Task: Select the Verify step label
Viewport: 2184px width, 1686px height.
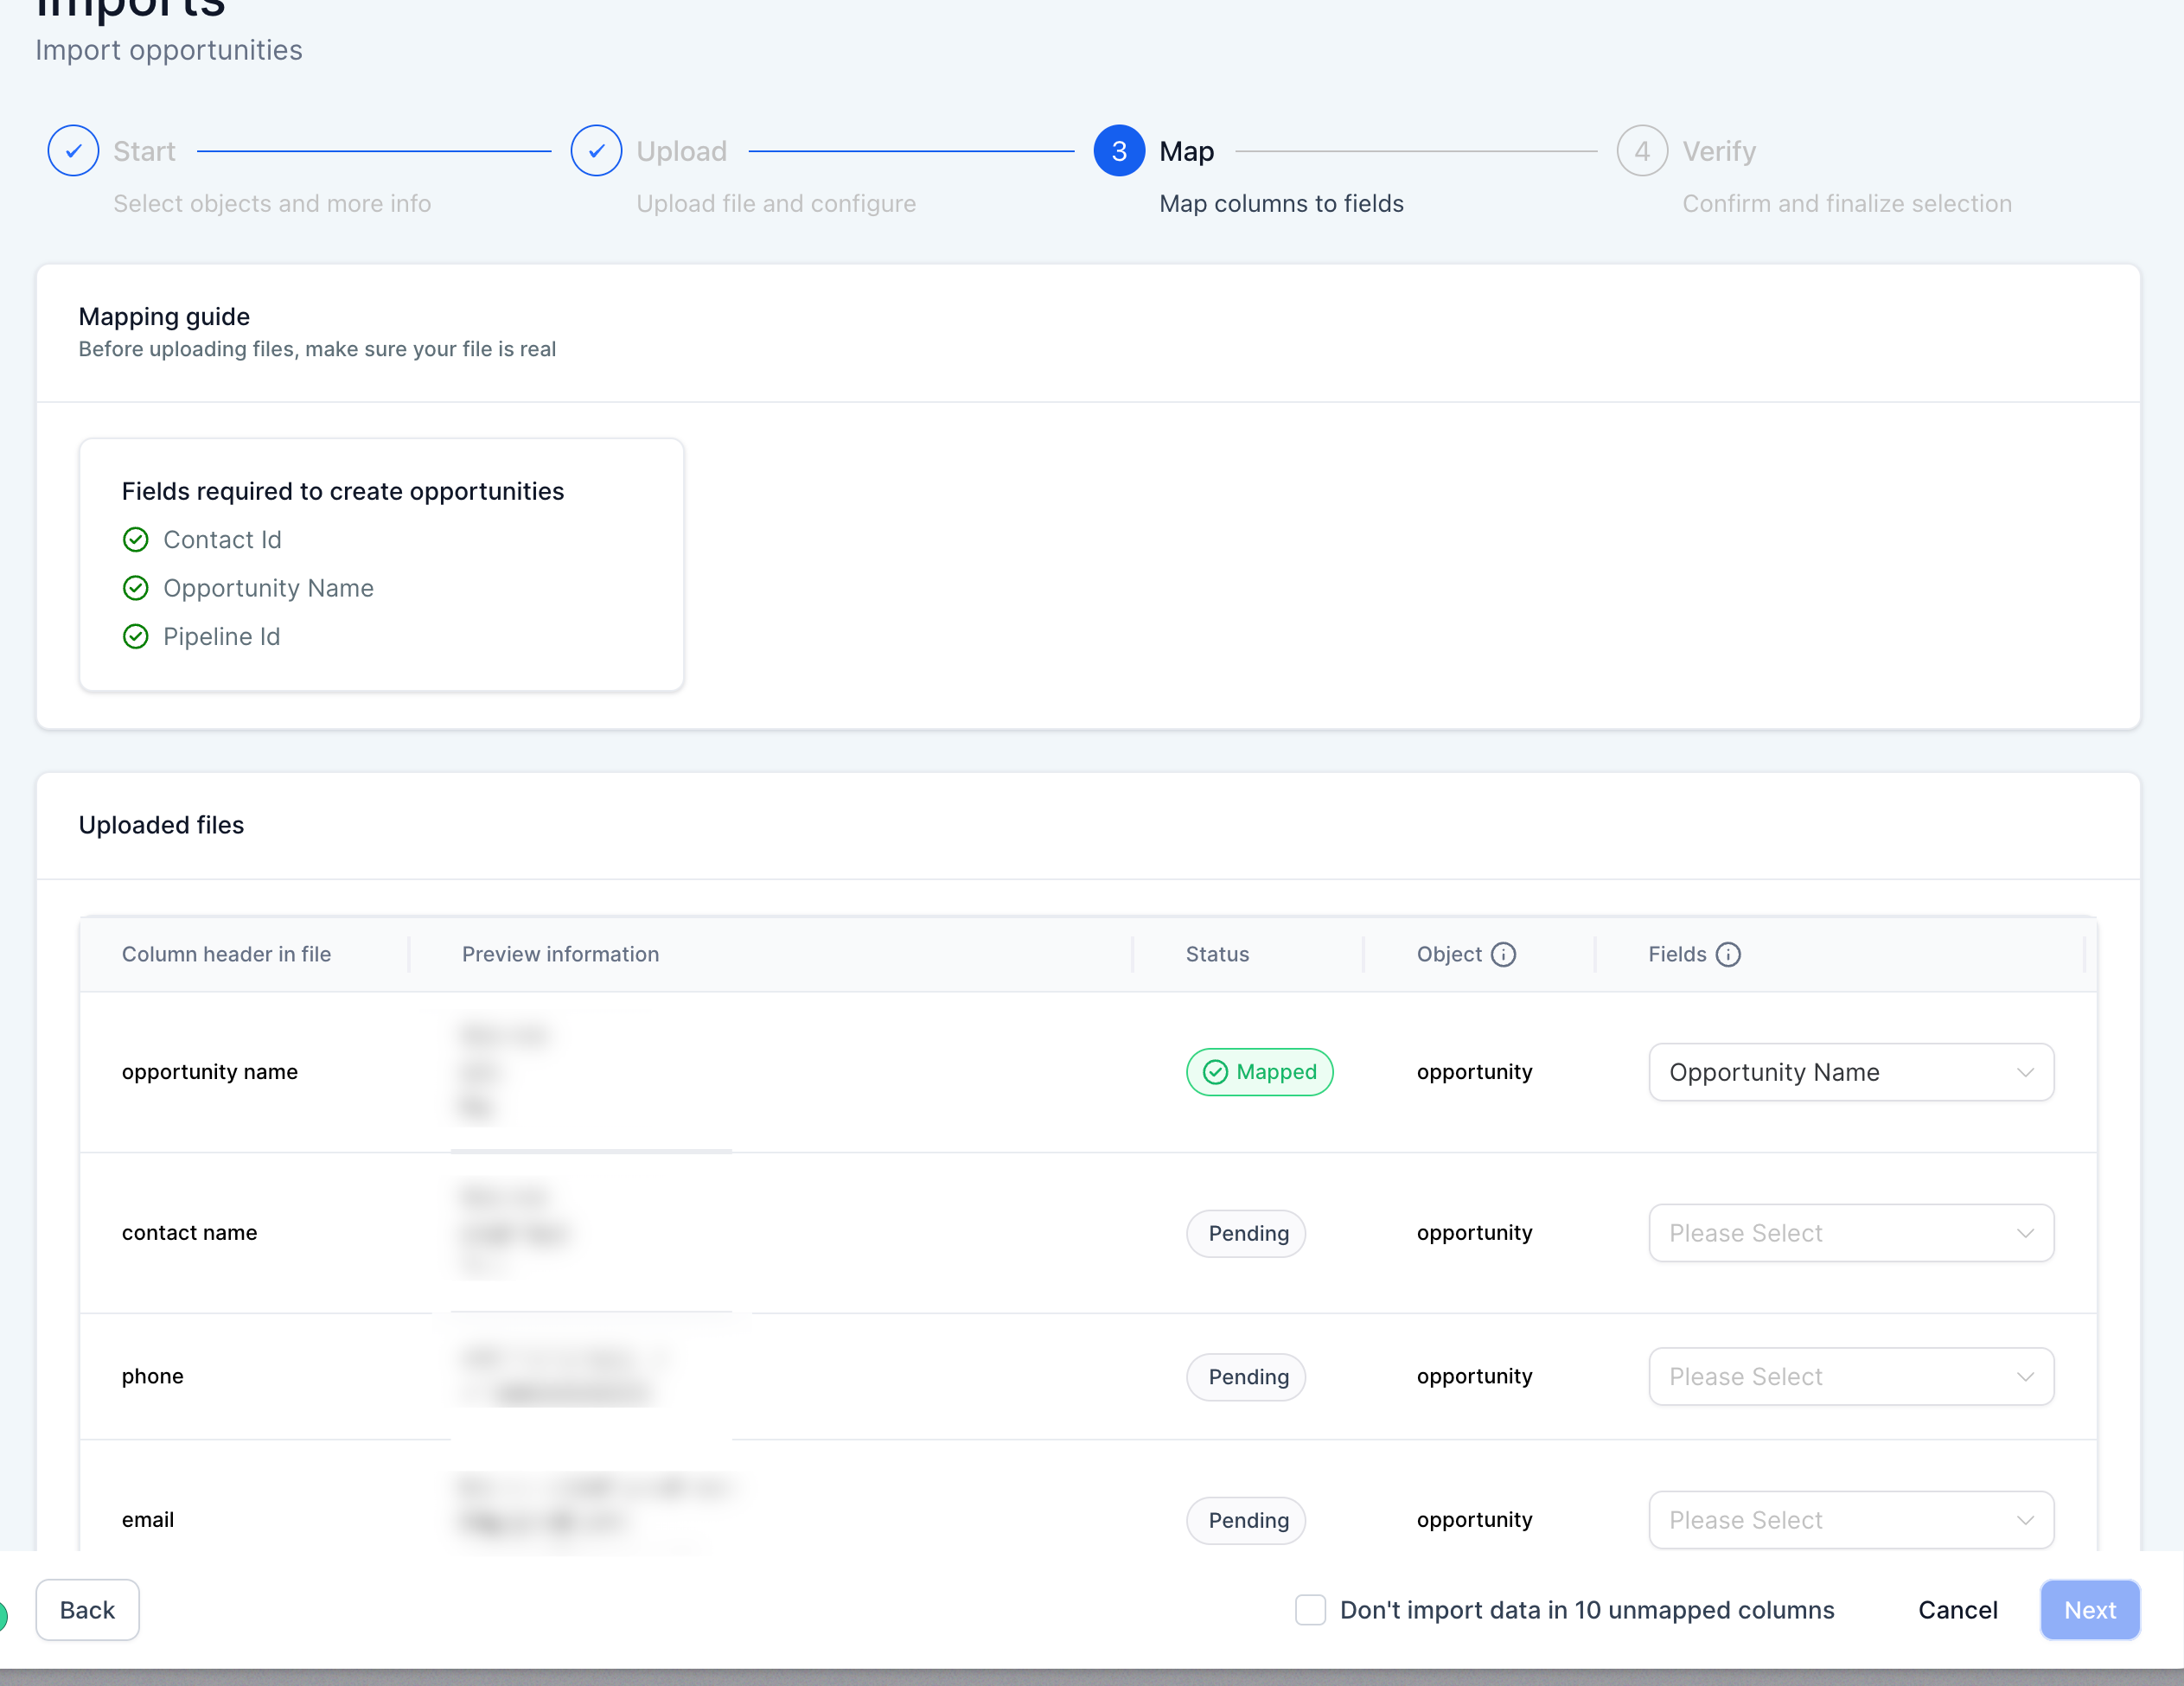Action: tap(1718, 151)
